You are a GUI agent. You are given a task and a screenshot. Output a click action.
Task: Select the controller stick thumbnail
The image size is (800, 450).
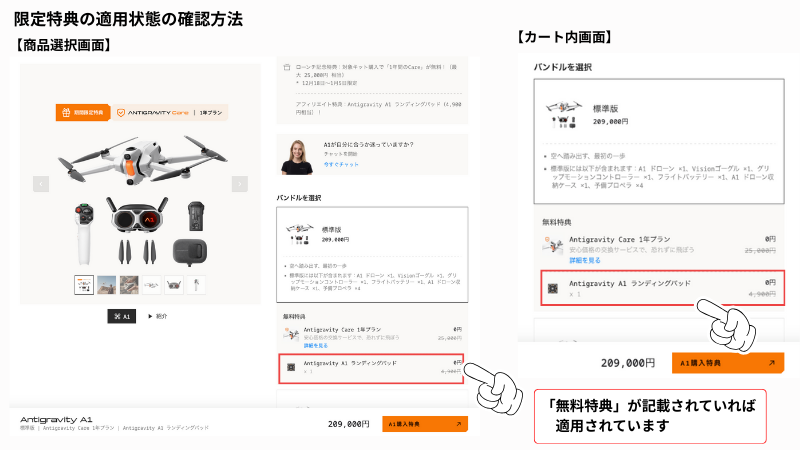pos(196,285)
